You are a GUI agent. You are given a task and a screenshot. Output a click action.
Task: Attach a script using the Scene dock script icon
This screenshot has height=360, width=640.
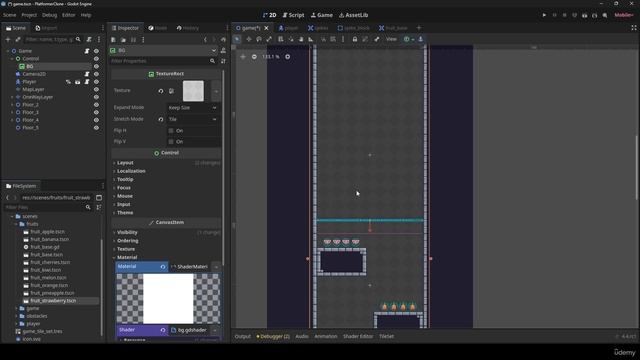point(89,40)
